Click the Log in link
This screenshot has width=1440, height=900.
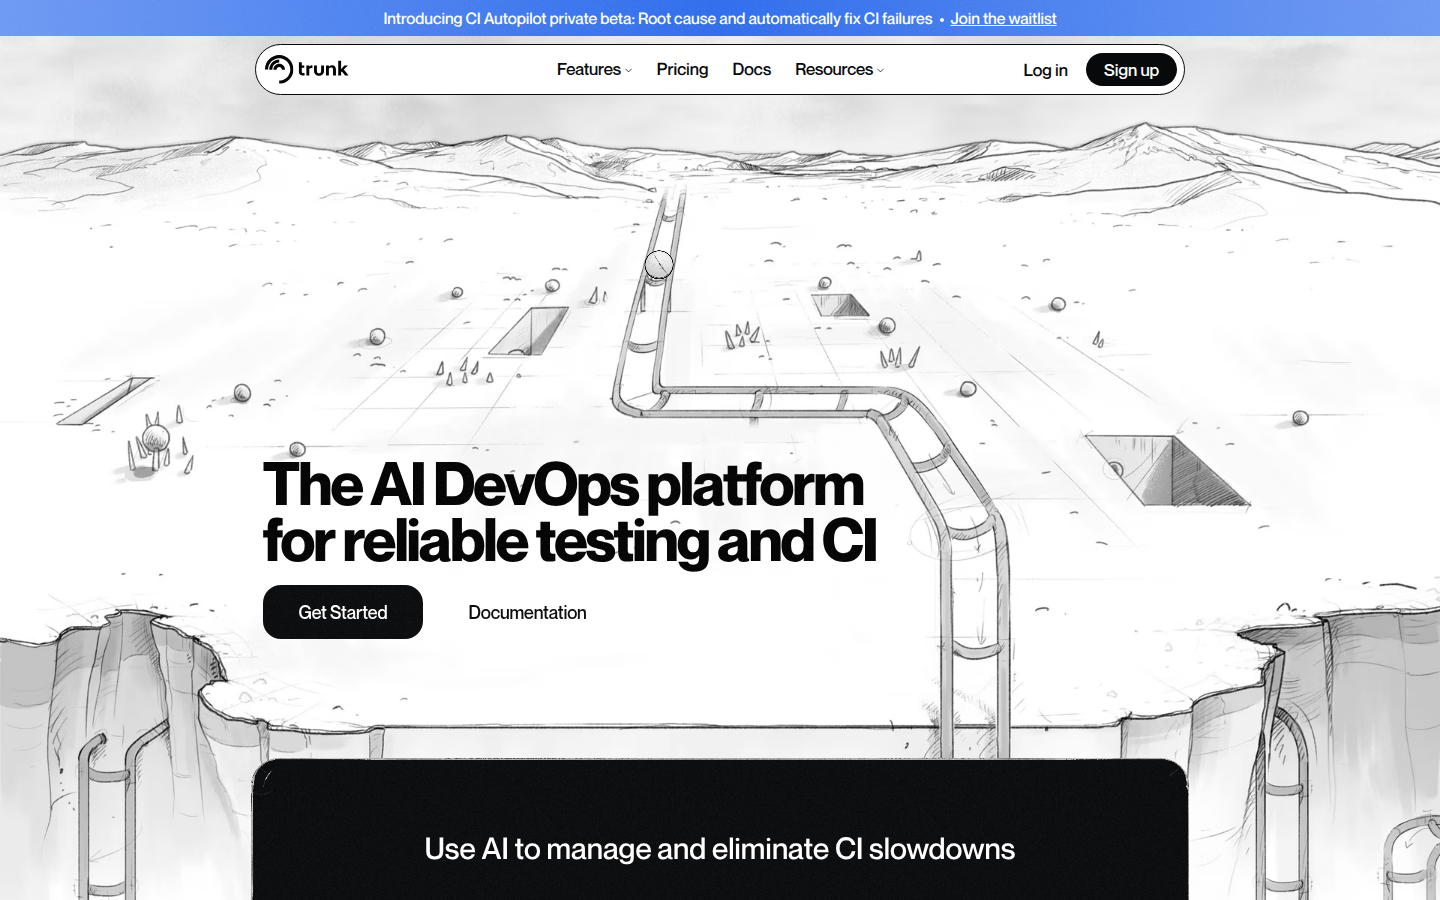pyautogui.click(x=1045, y=70)
